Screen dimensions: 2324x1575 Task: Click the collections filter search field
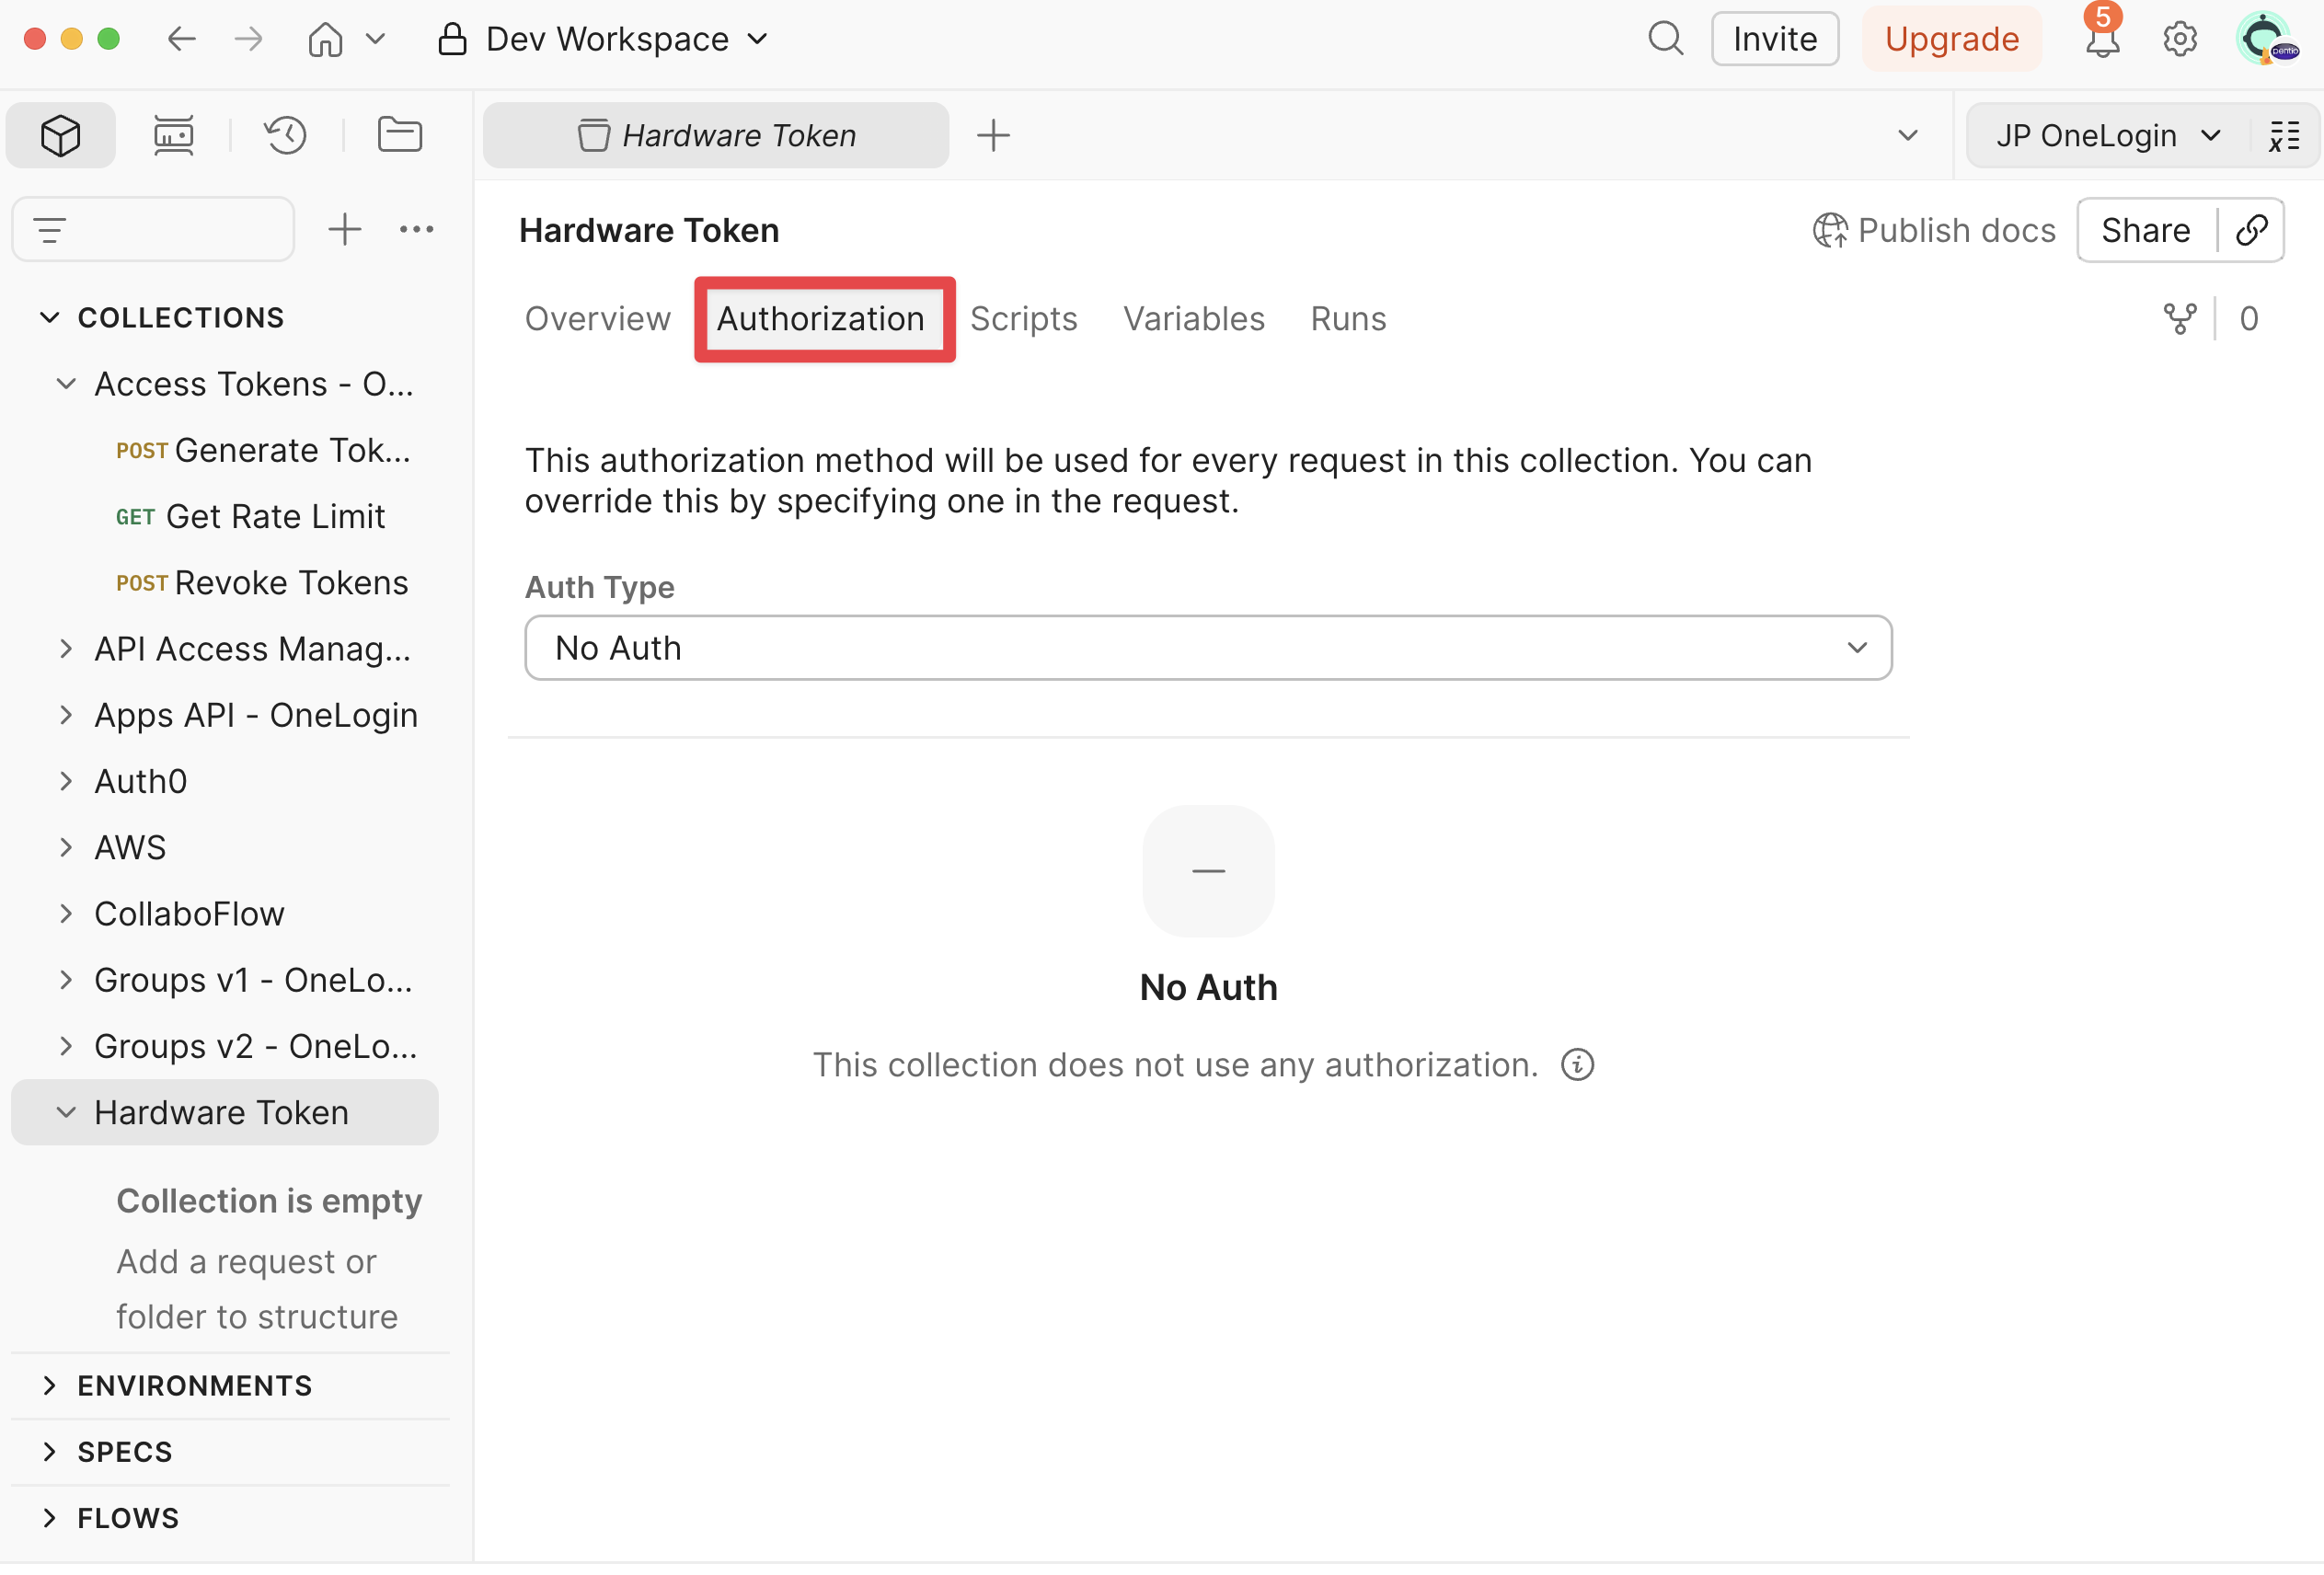pyautogui.click(x=153, y=230)
